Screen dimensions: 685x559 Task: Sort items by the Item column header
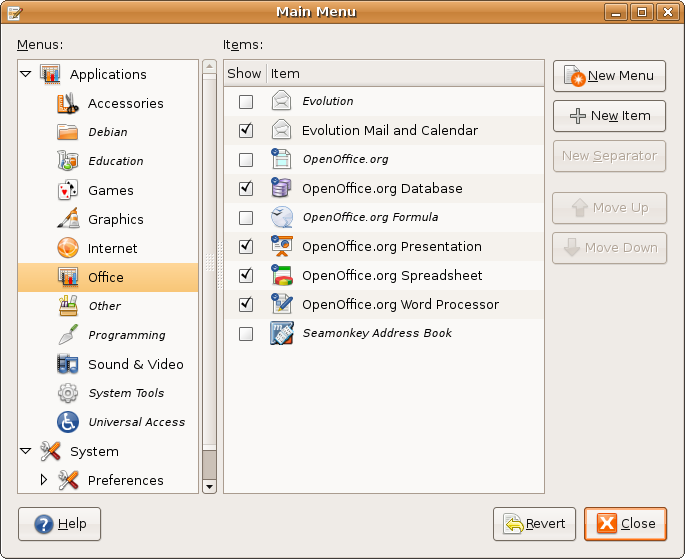click(405, 73)
